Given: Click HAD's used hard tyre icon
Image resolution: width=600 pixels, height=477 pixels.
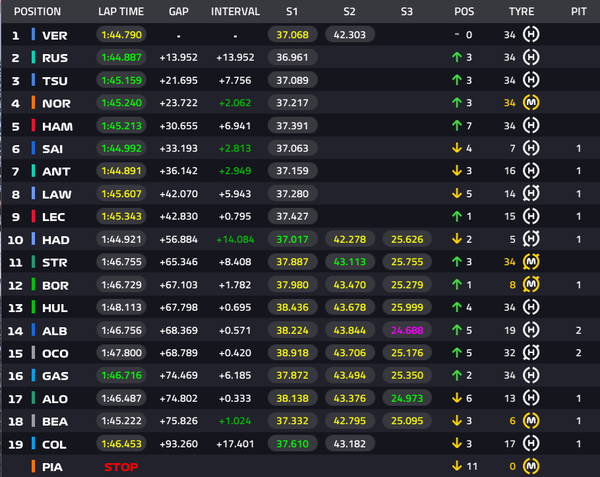Looking at the screenshot, I should pos(531,239).
